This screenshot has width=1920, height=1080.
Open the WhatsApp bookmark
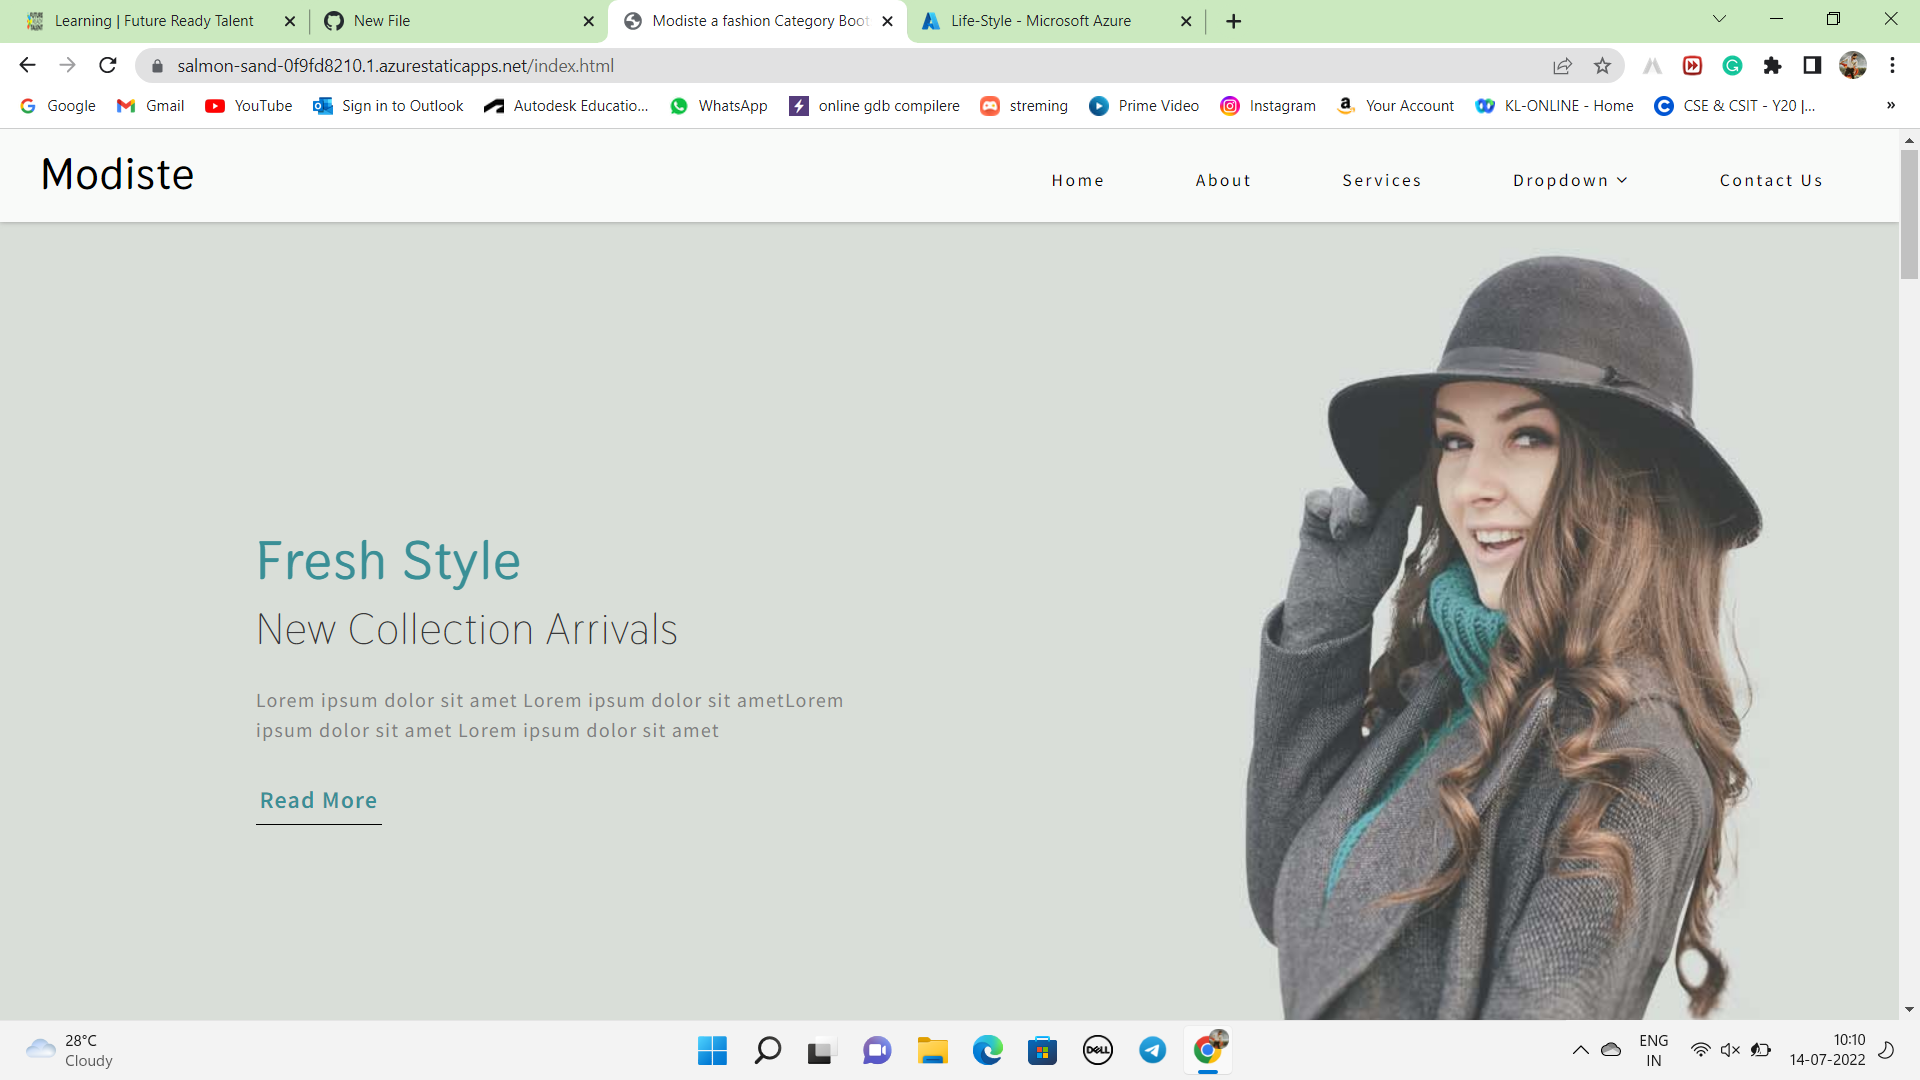[719, 106]
